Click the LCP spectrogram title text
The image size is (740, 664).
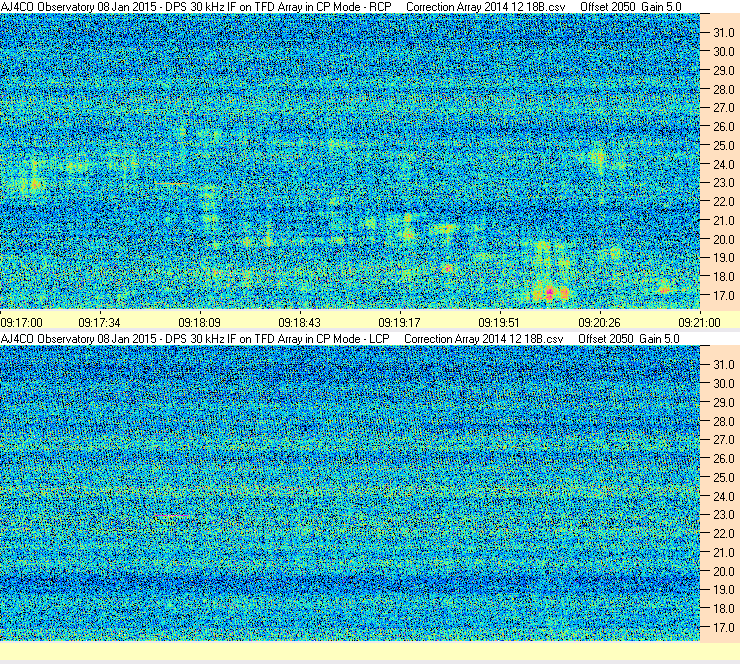click(195, 339)
